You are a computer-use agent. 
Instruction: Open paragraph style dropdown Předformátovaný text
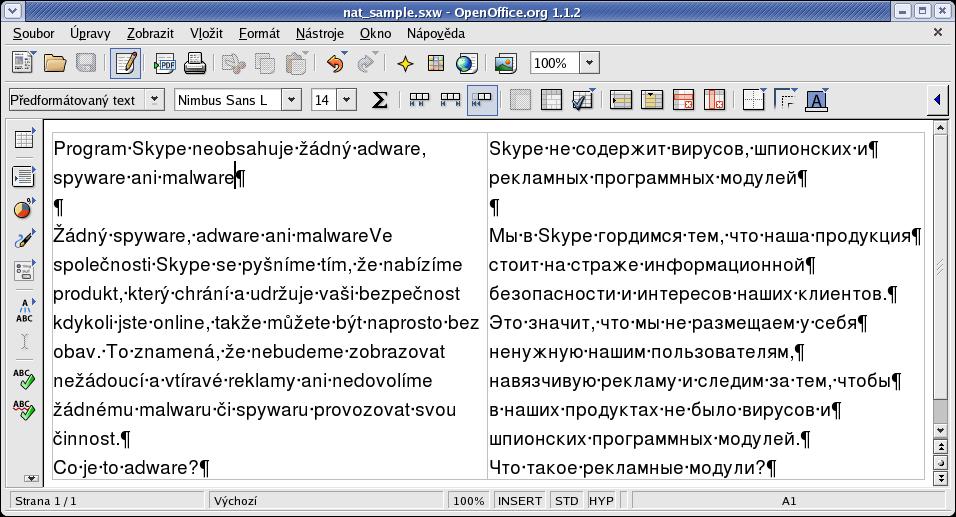tap(154, 100)
